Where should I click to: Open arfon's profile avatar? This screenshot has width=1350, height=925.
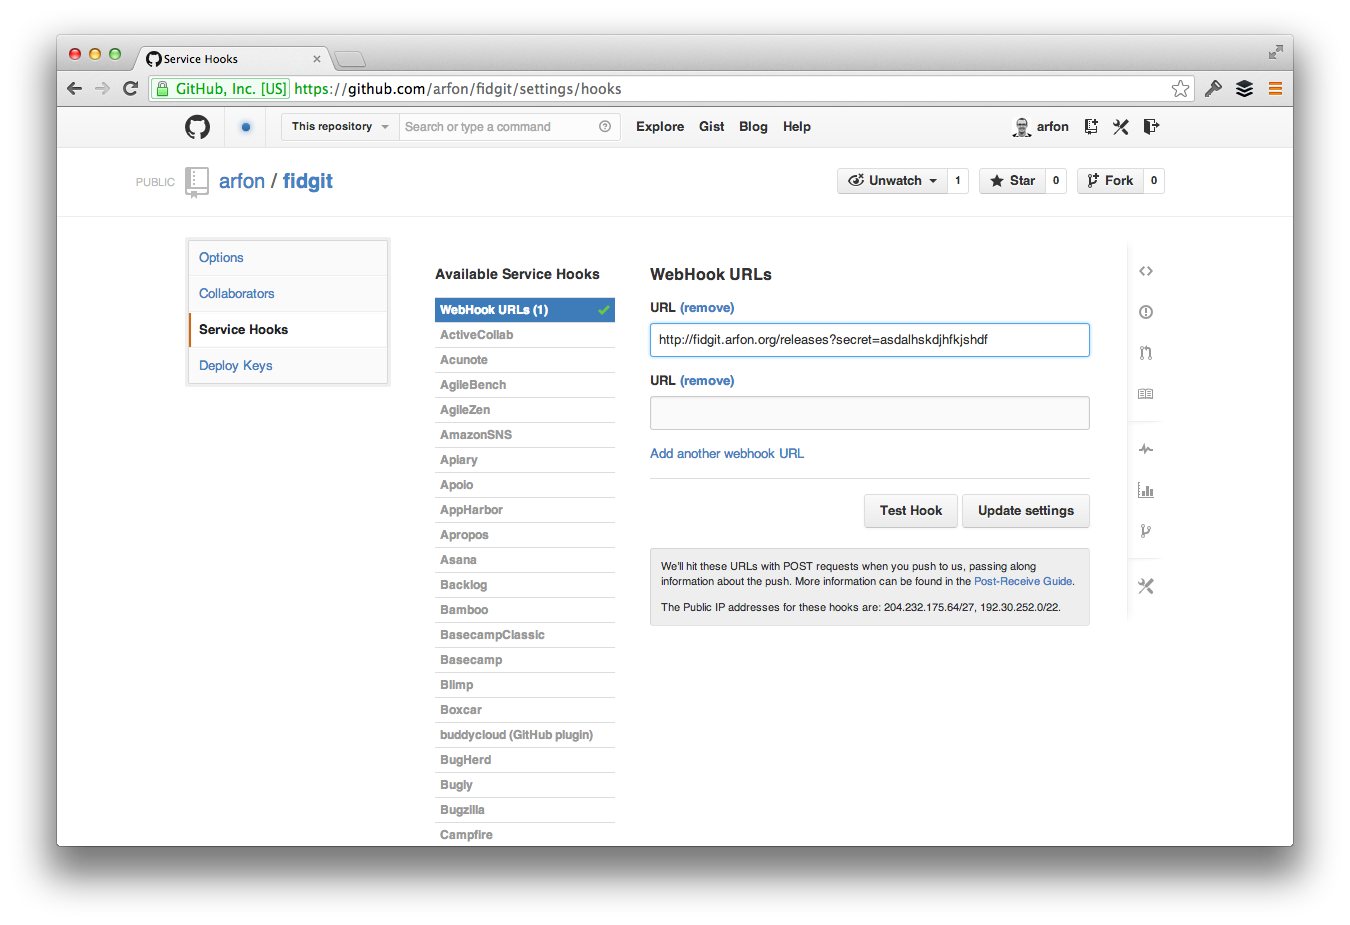[x=1021, y=127]
